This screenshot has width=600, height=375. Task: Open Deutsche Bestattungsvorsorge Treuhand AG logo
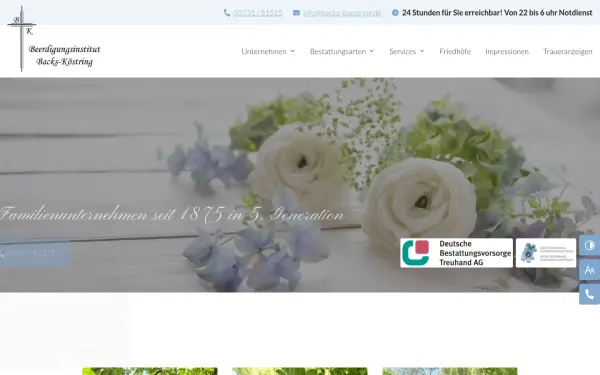tap(457, 253)
